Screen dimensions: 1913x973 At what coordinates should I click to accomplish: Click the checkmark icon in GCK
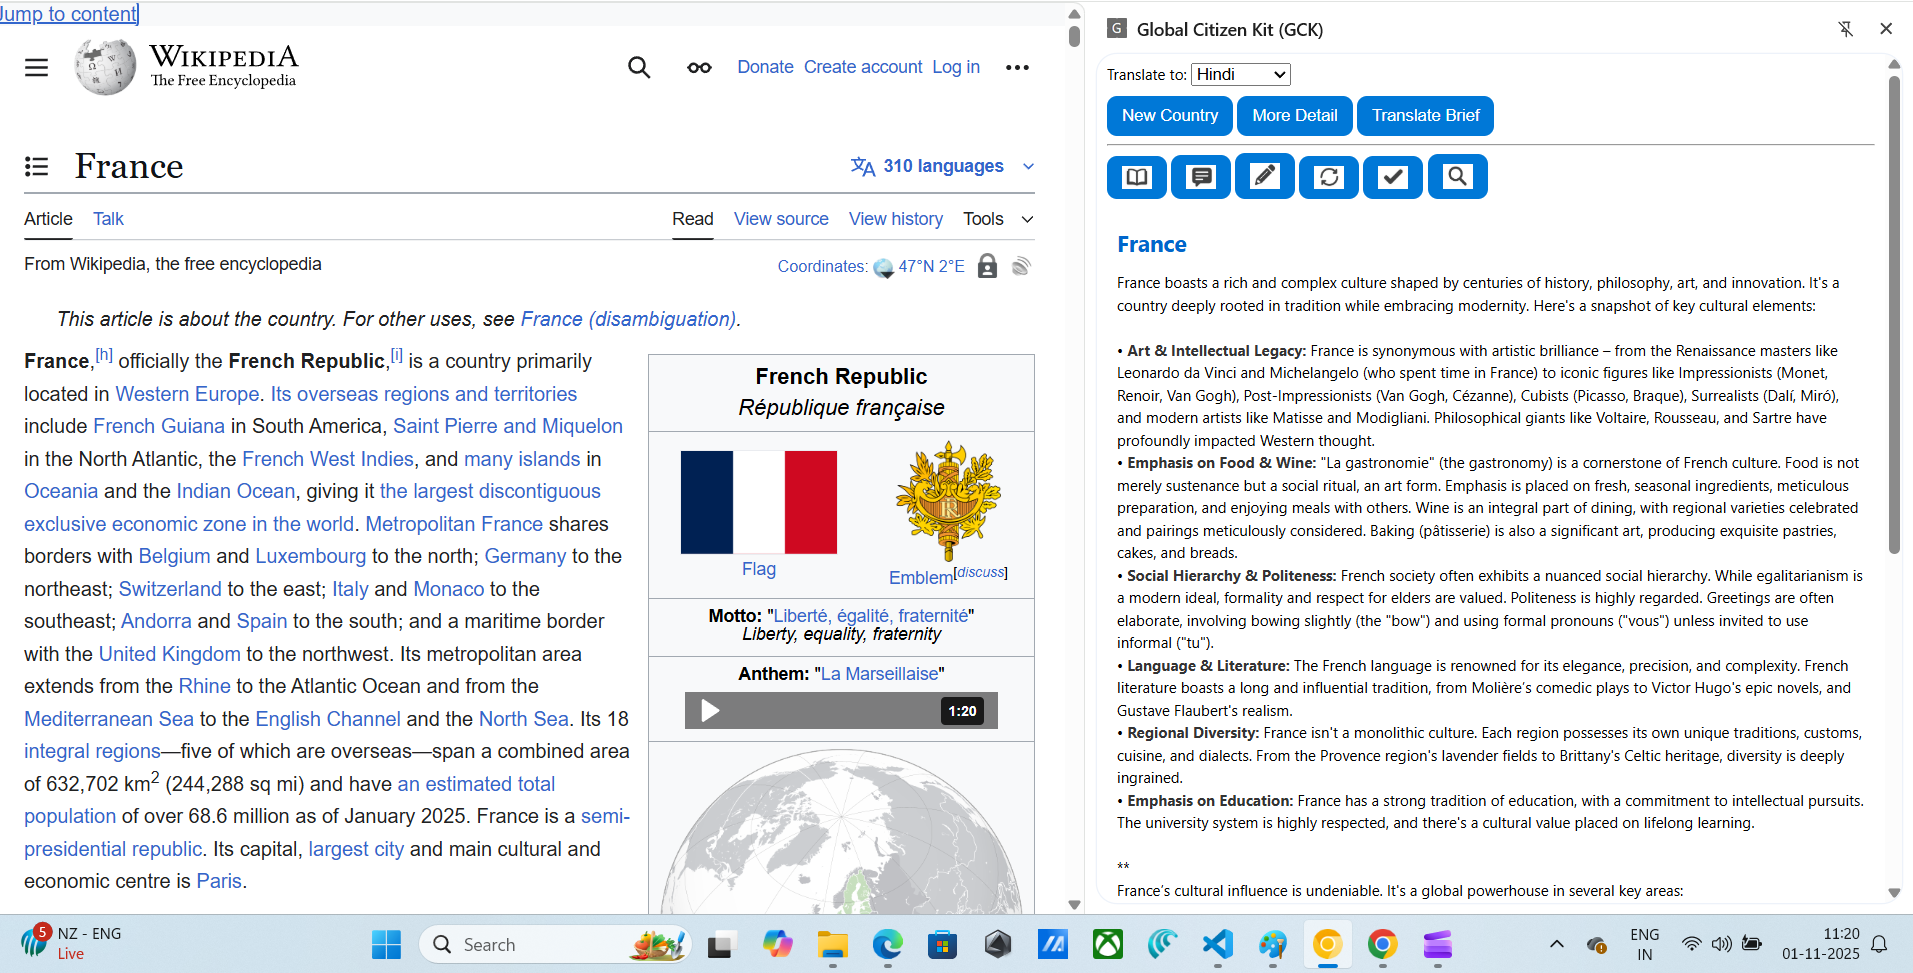tap(1393, 177)
